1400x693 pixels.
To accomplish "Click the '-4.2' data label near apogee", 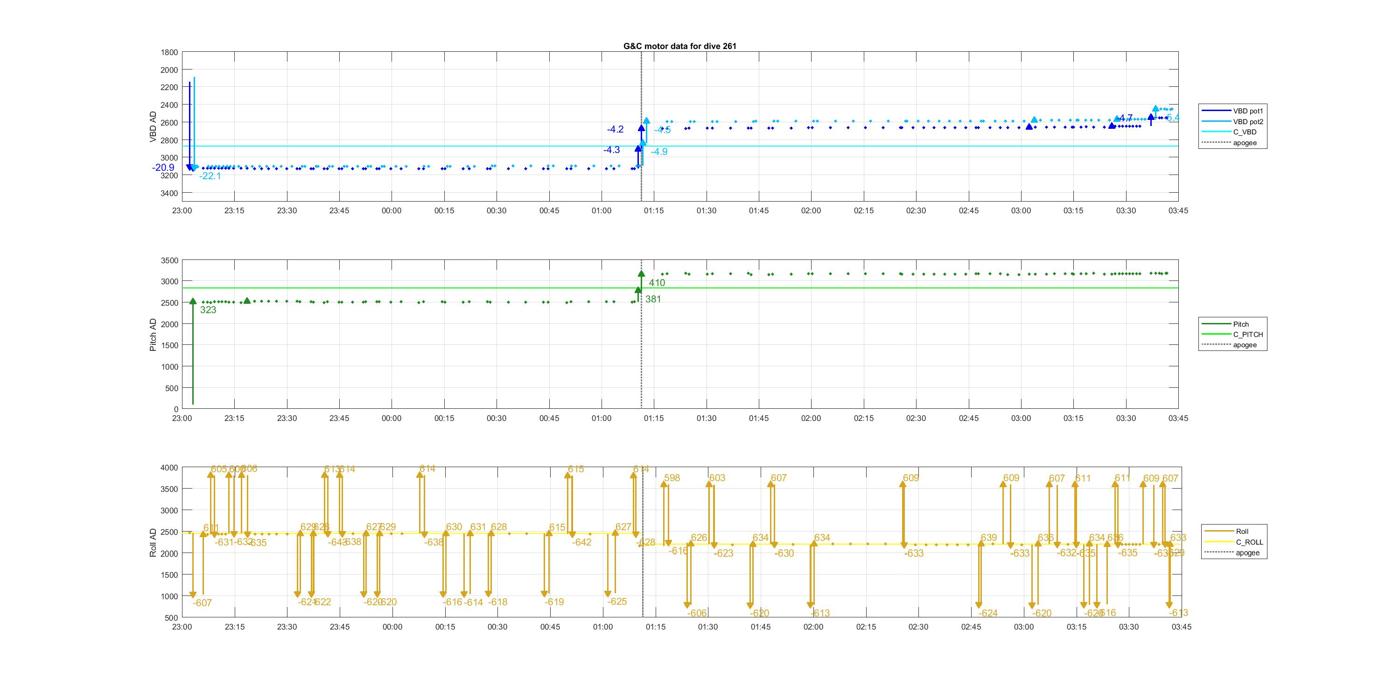I will (615, 130).
